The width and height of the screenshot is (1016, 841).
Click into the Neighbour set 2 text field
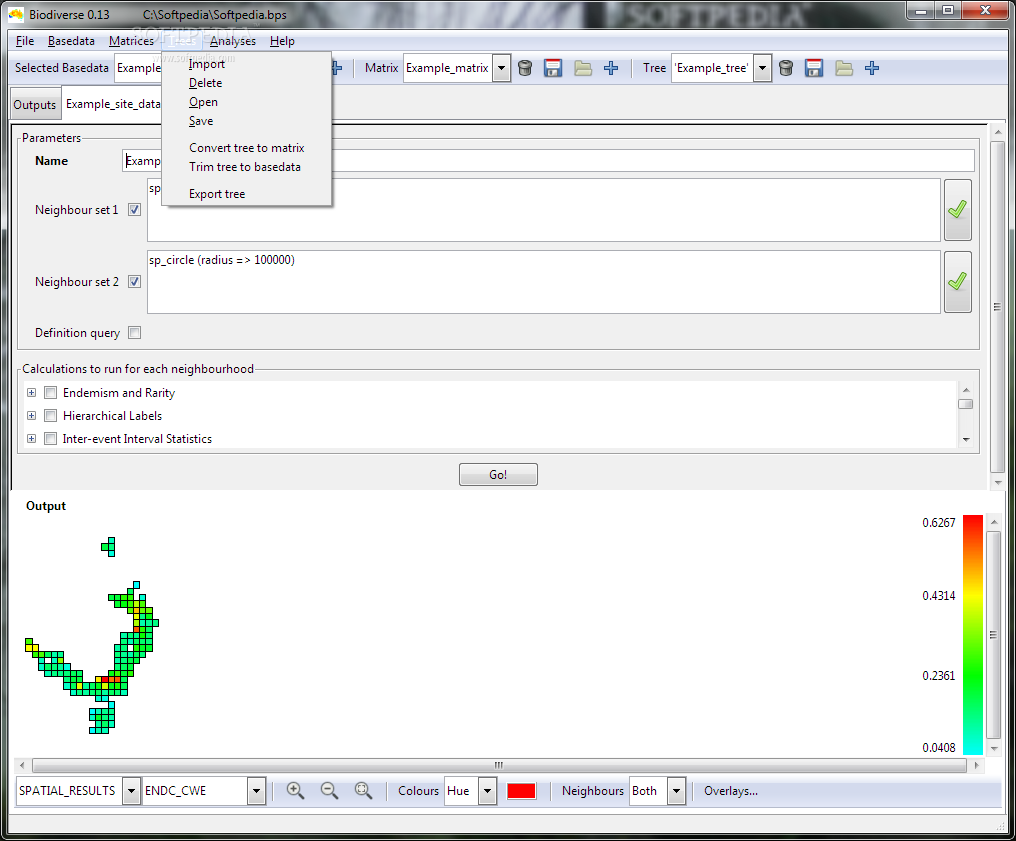pos(544,282)
